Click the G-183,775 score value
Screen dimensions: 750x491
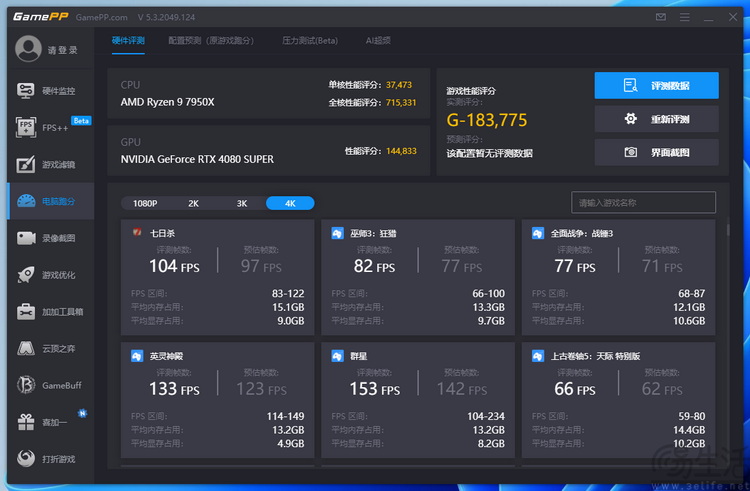pyautogui.click(x=486, y=120)
